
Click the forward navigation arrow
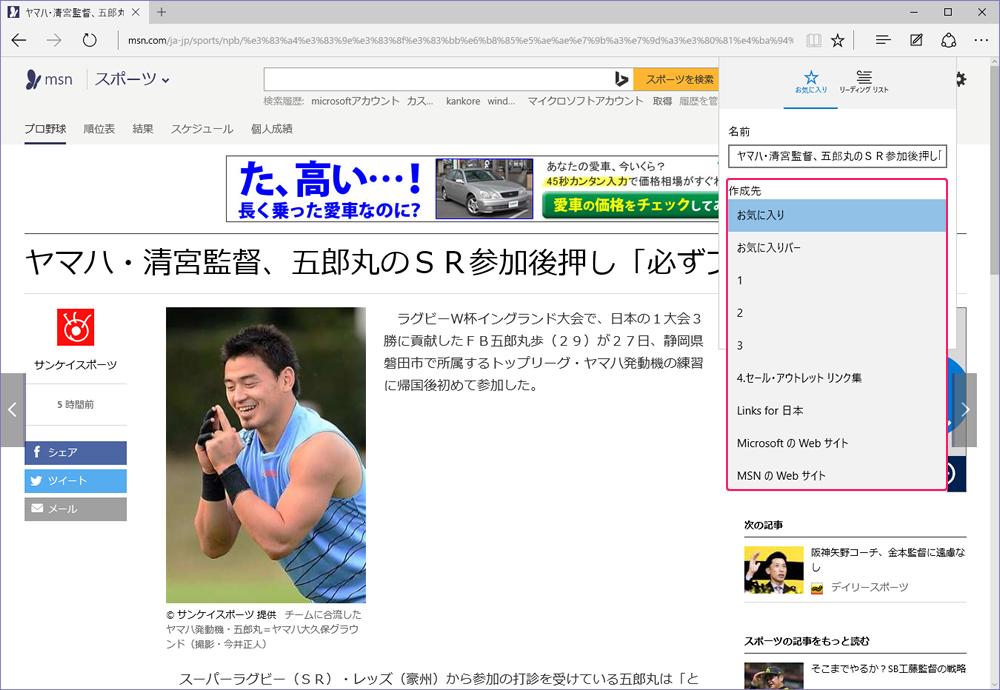click(x=54, y=40)
